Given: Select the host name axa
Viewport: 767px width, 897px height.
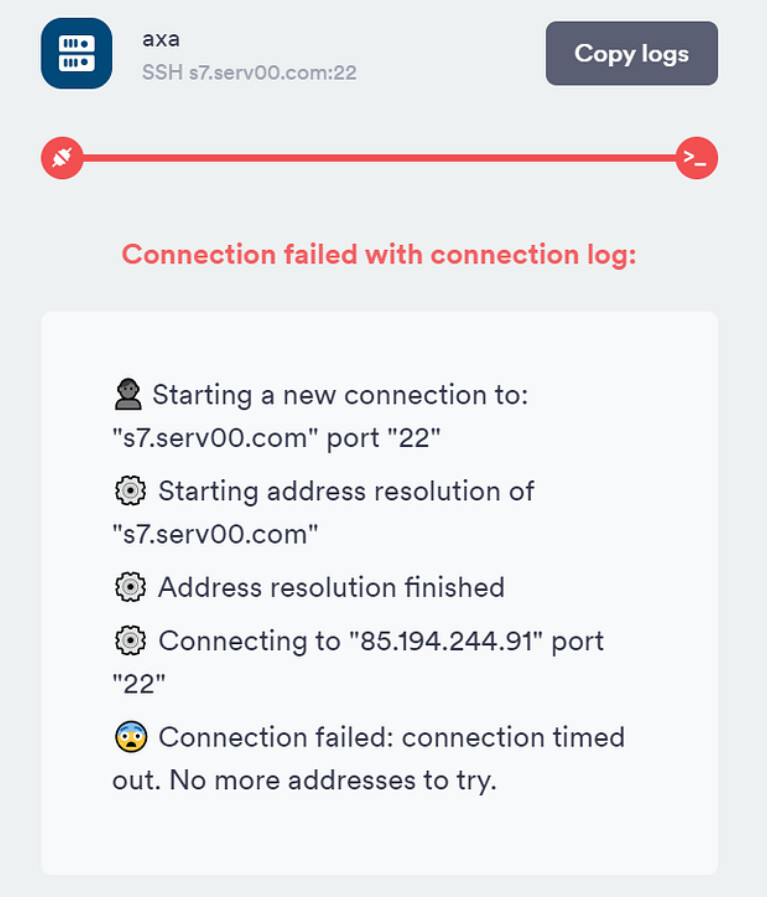Looking at the screenshot, I should coord(161,39).
